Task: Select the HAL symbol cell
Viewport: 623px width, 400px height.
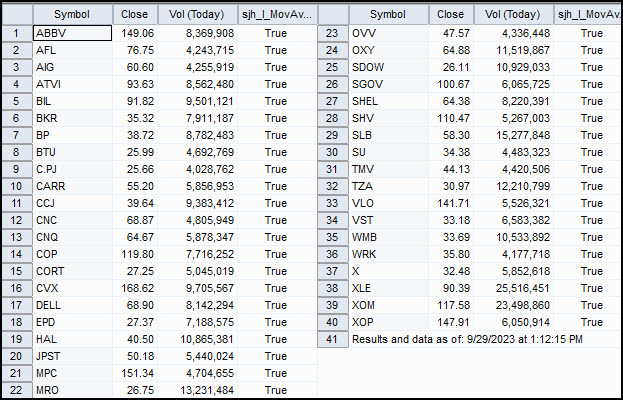Action: click(73, 339)
